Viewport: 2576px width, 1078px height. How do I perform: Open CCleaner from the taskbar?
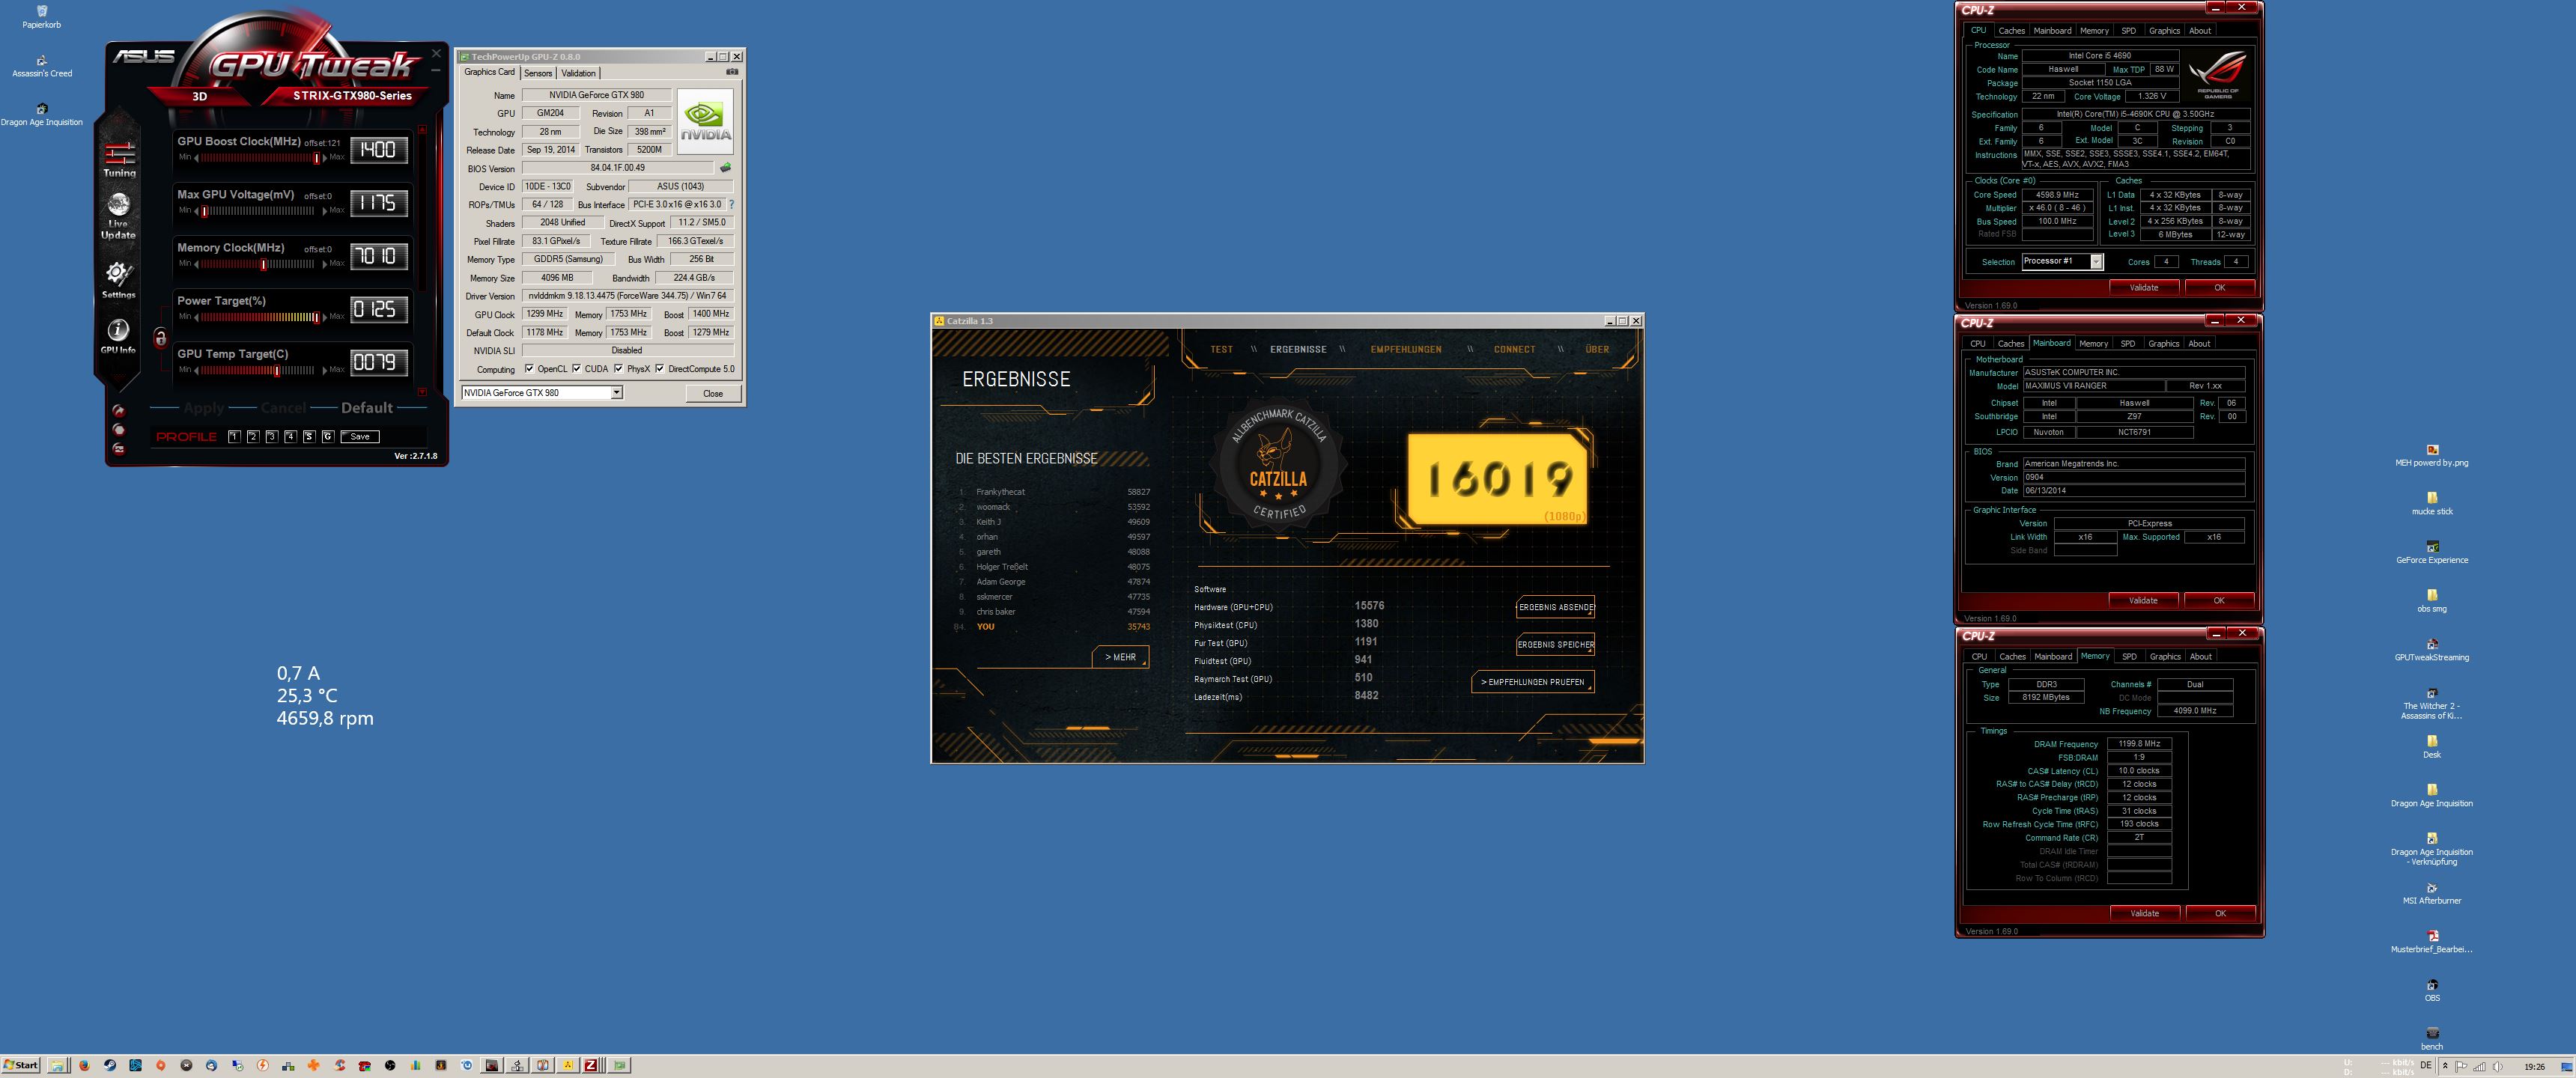(x=339, y=1066)
